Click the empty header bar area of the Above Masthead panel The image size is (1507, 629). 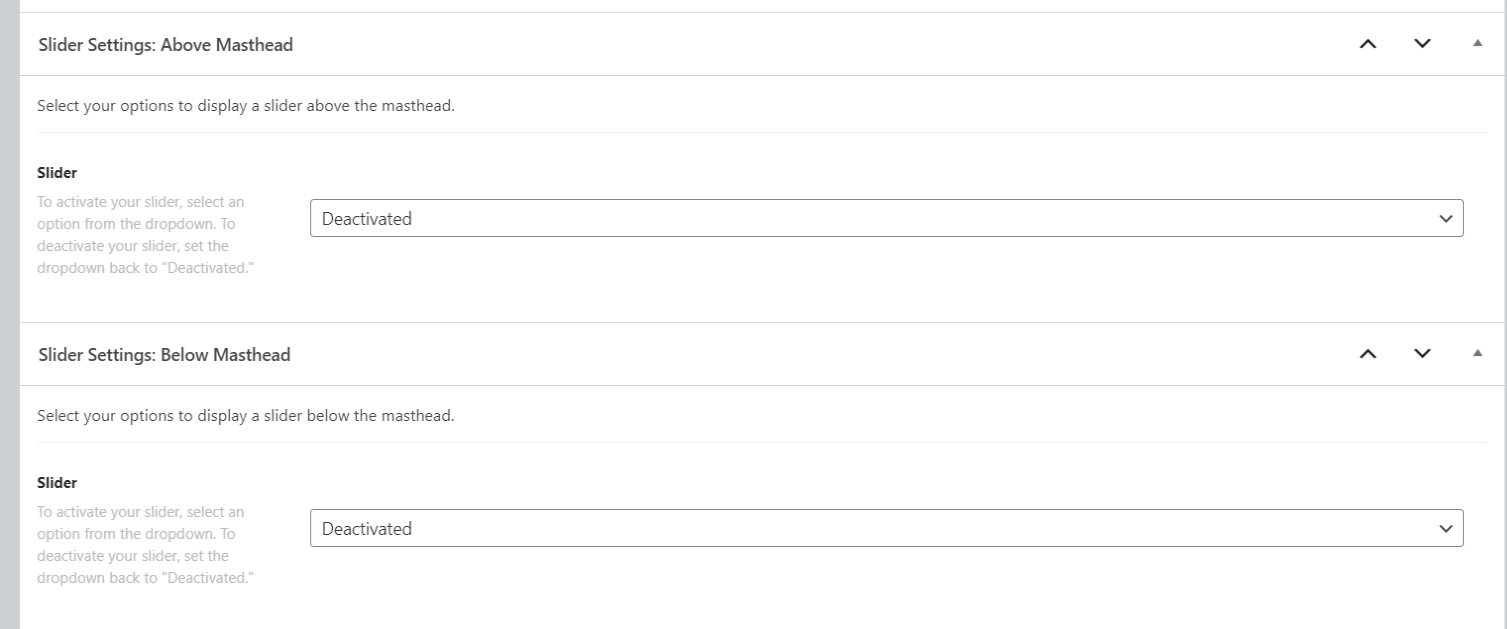click(820, 44)
